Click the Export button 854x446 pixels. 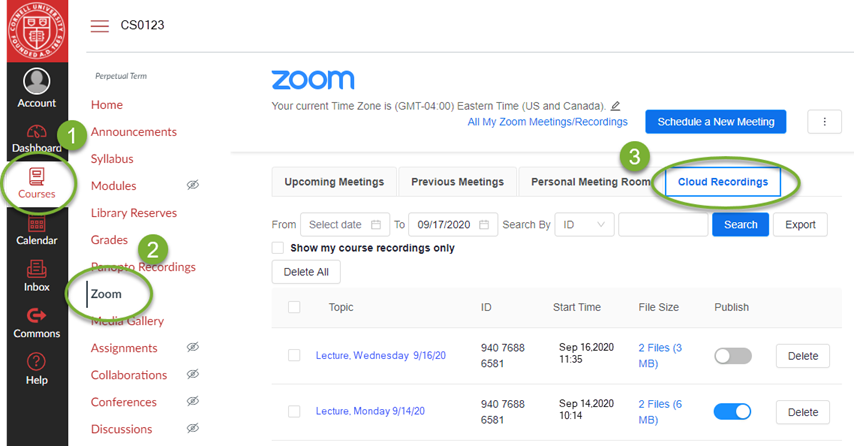(x=800, y=224)
